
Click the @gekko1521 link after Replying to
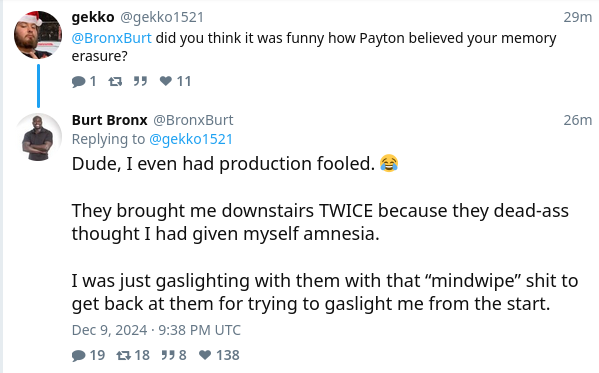[191, 139]
